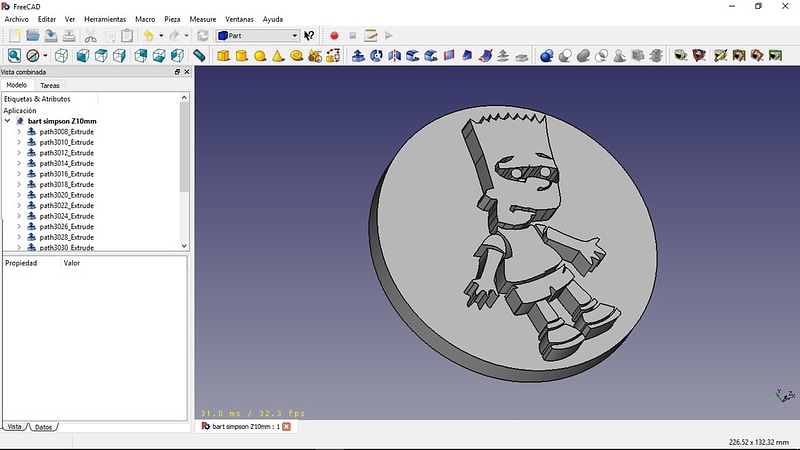Save the current document

click(x=51, y=36)
